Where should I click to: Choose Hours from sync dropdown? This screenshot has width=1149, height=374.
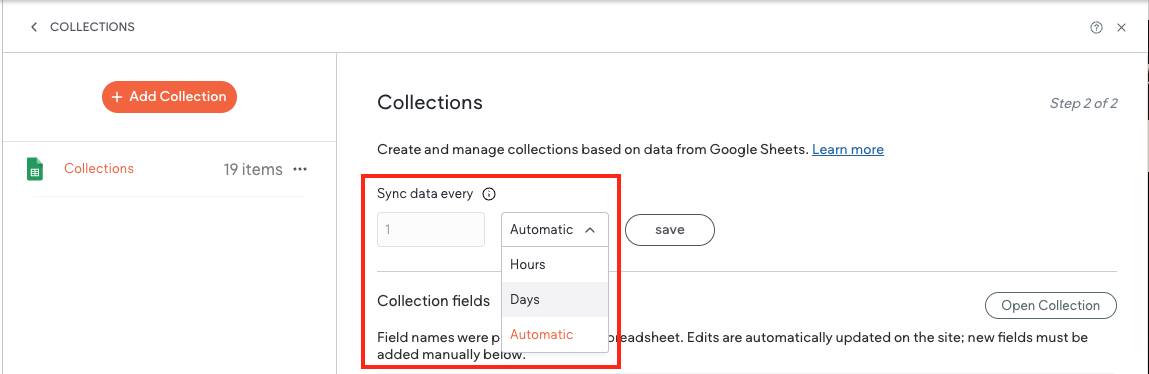point(555,265)
